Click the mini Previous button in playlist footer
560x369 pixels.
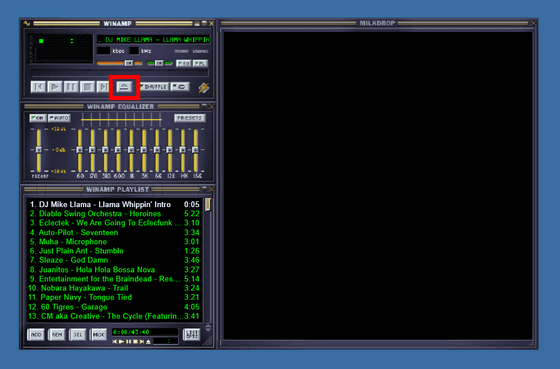[x=115, y=342]
